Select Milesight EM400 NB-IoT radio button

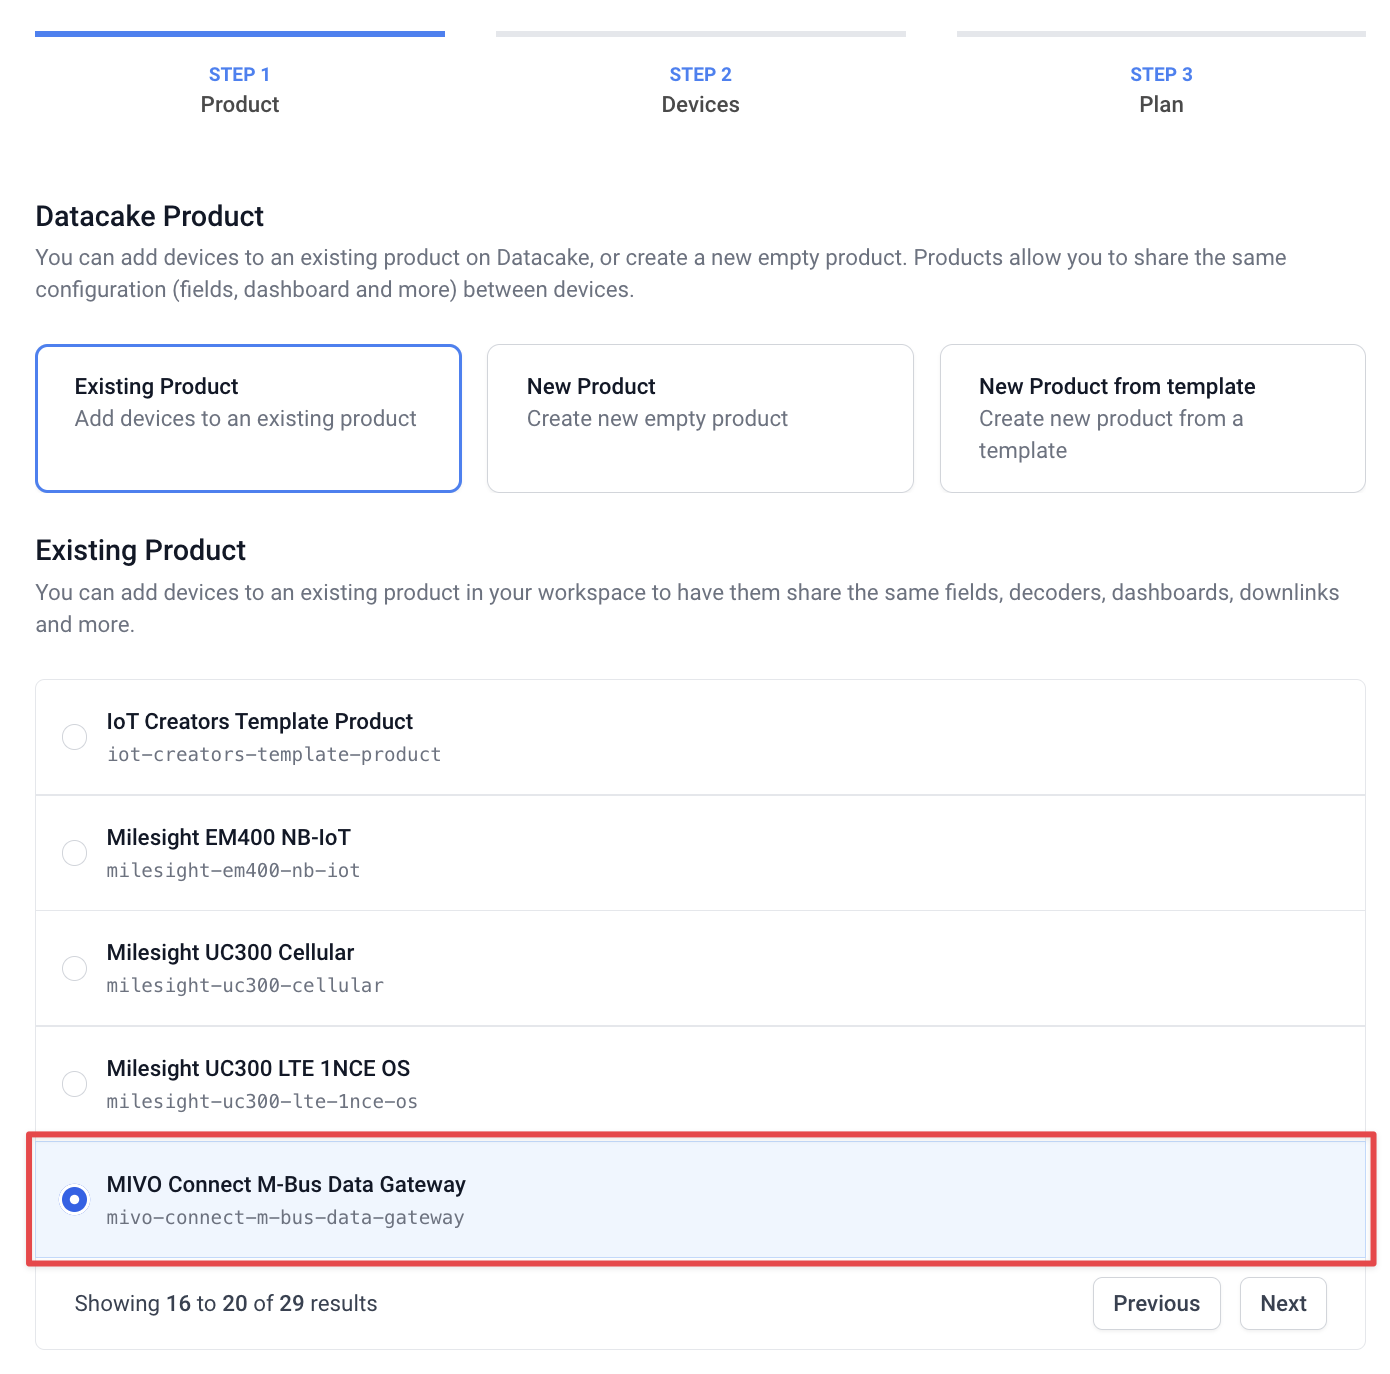[74, 853]
